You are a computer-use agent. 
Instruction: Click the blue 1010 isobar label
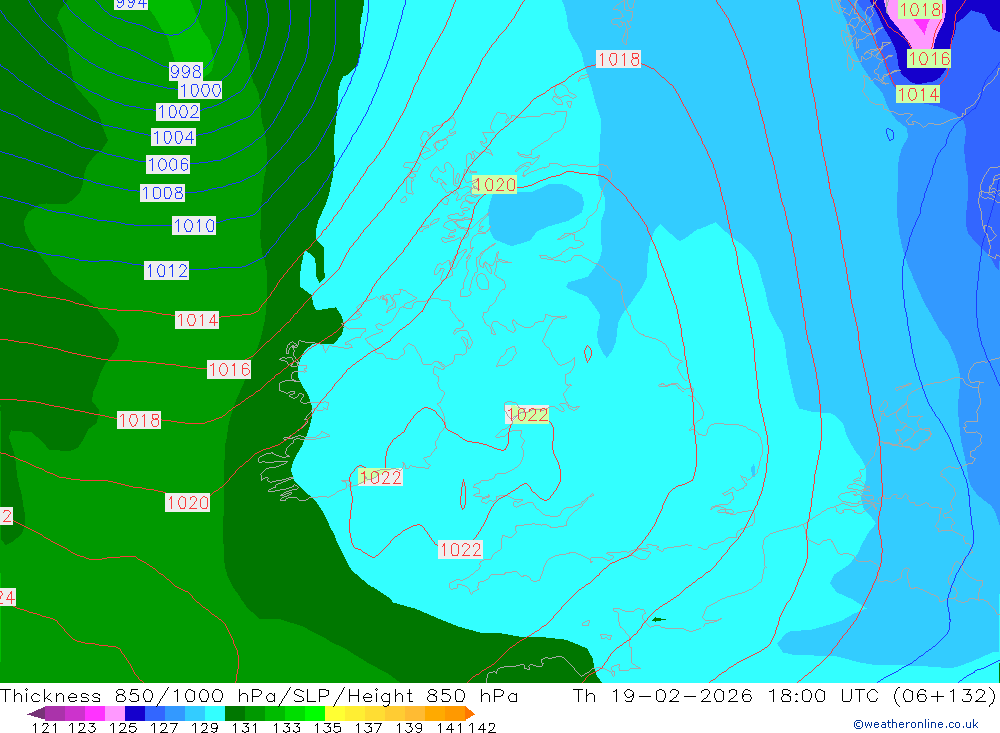[x=194, y=225]
